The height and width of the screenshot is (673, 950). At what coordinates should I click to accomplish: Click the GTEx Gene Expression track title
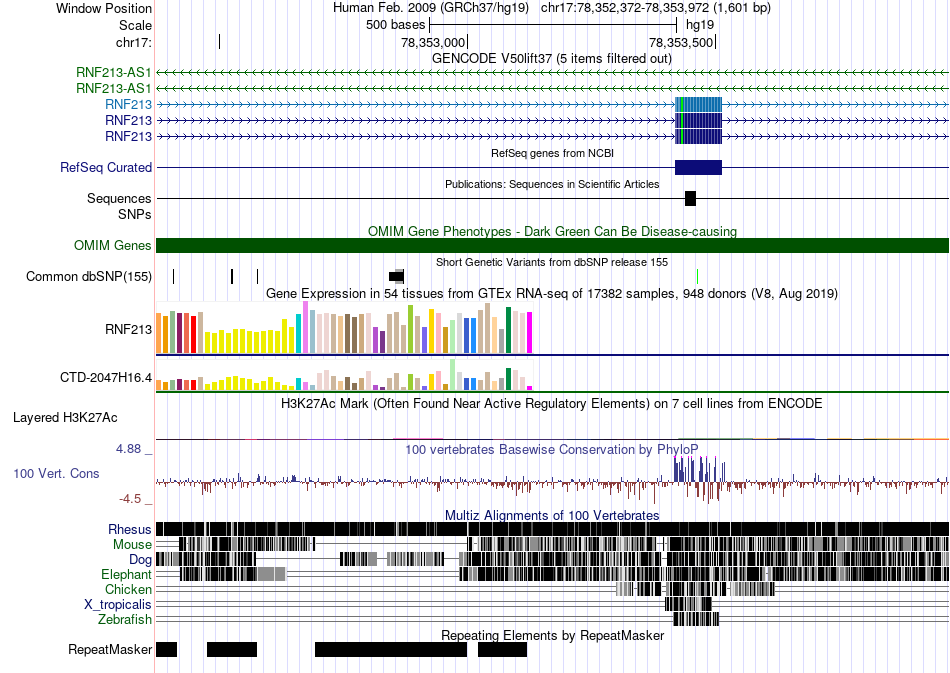(552, 294)
